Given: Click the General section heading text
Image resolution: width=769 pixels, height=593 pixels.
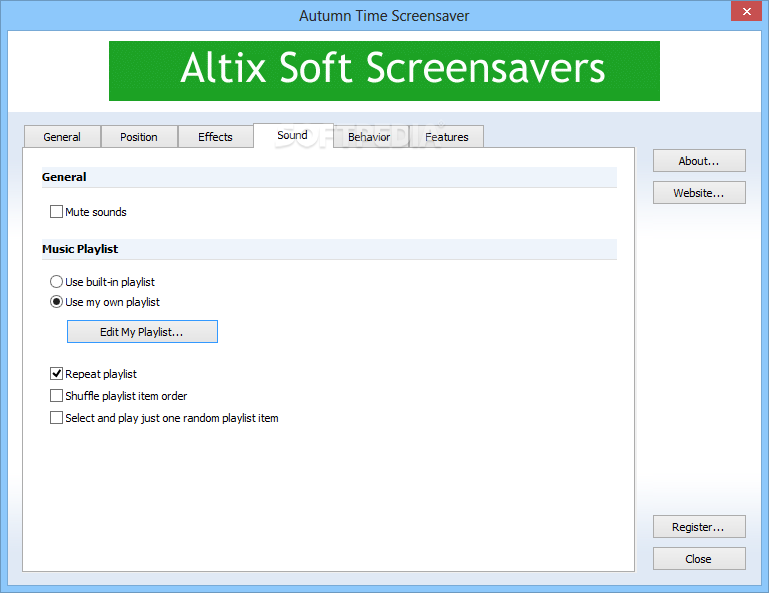Looking at the screenshot, I should [64, 177].
